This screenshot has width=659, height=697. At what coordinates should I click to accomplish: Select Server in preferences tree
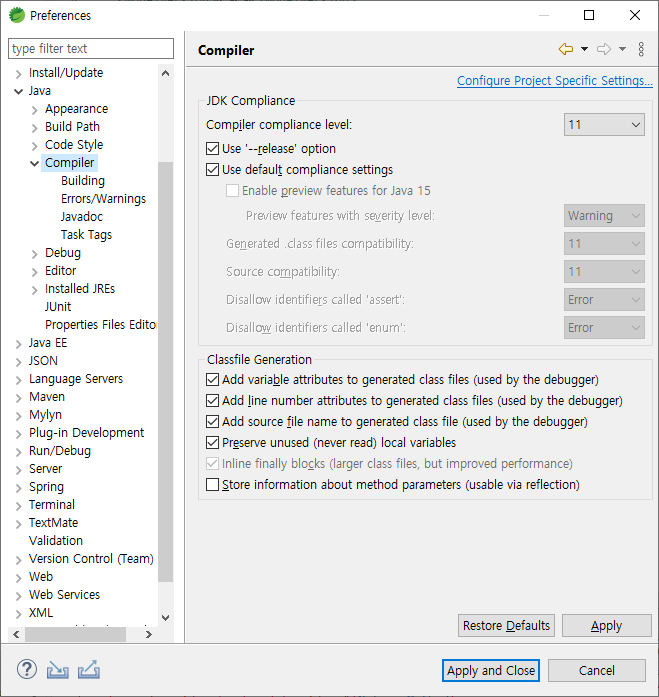coord(46,469)
